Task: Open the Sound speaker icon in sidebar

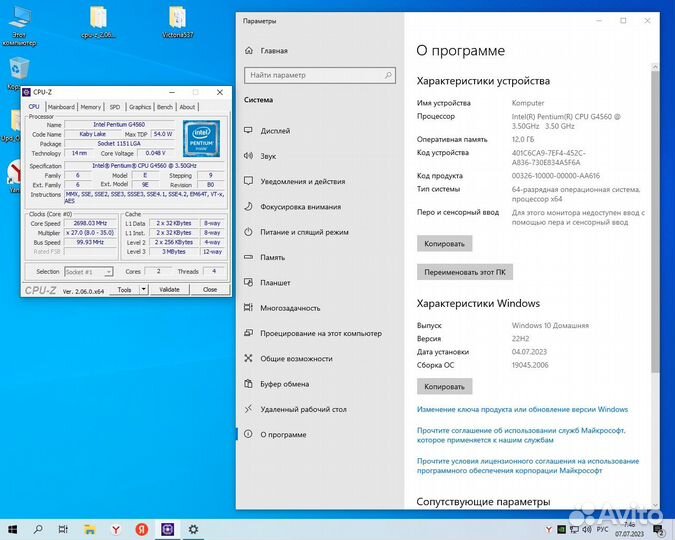Action: tap(248, 156)
